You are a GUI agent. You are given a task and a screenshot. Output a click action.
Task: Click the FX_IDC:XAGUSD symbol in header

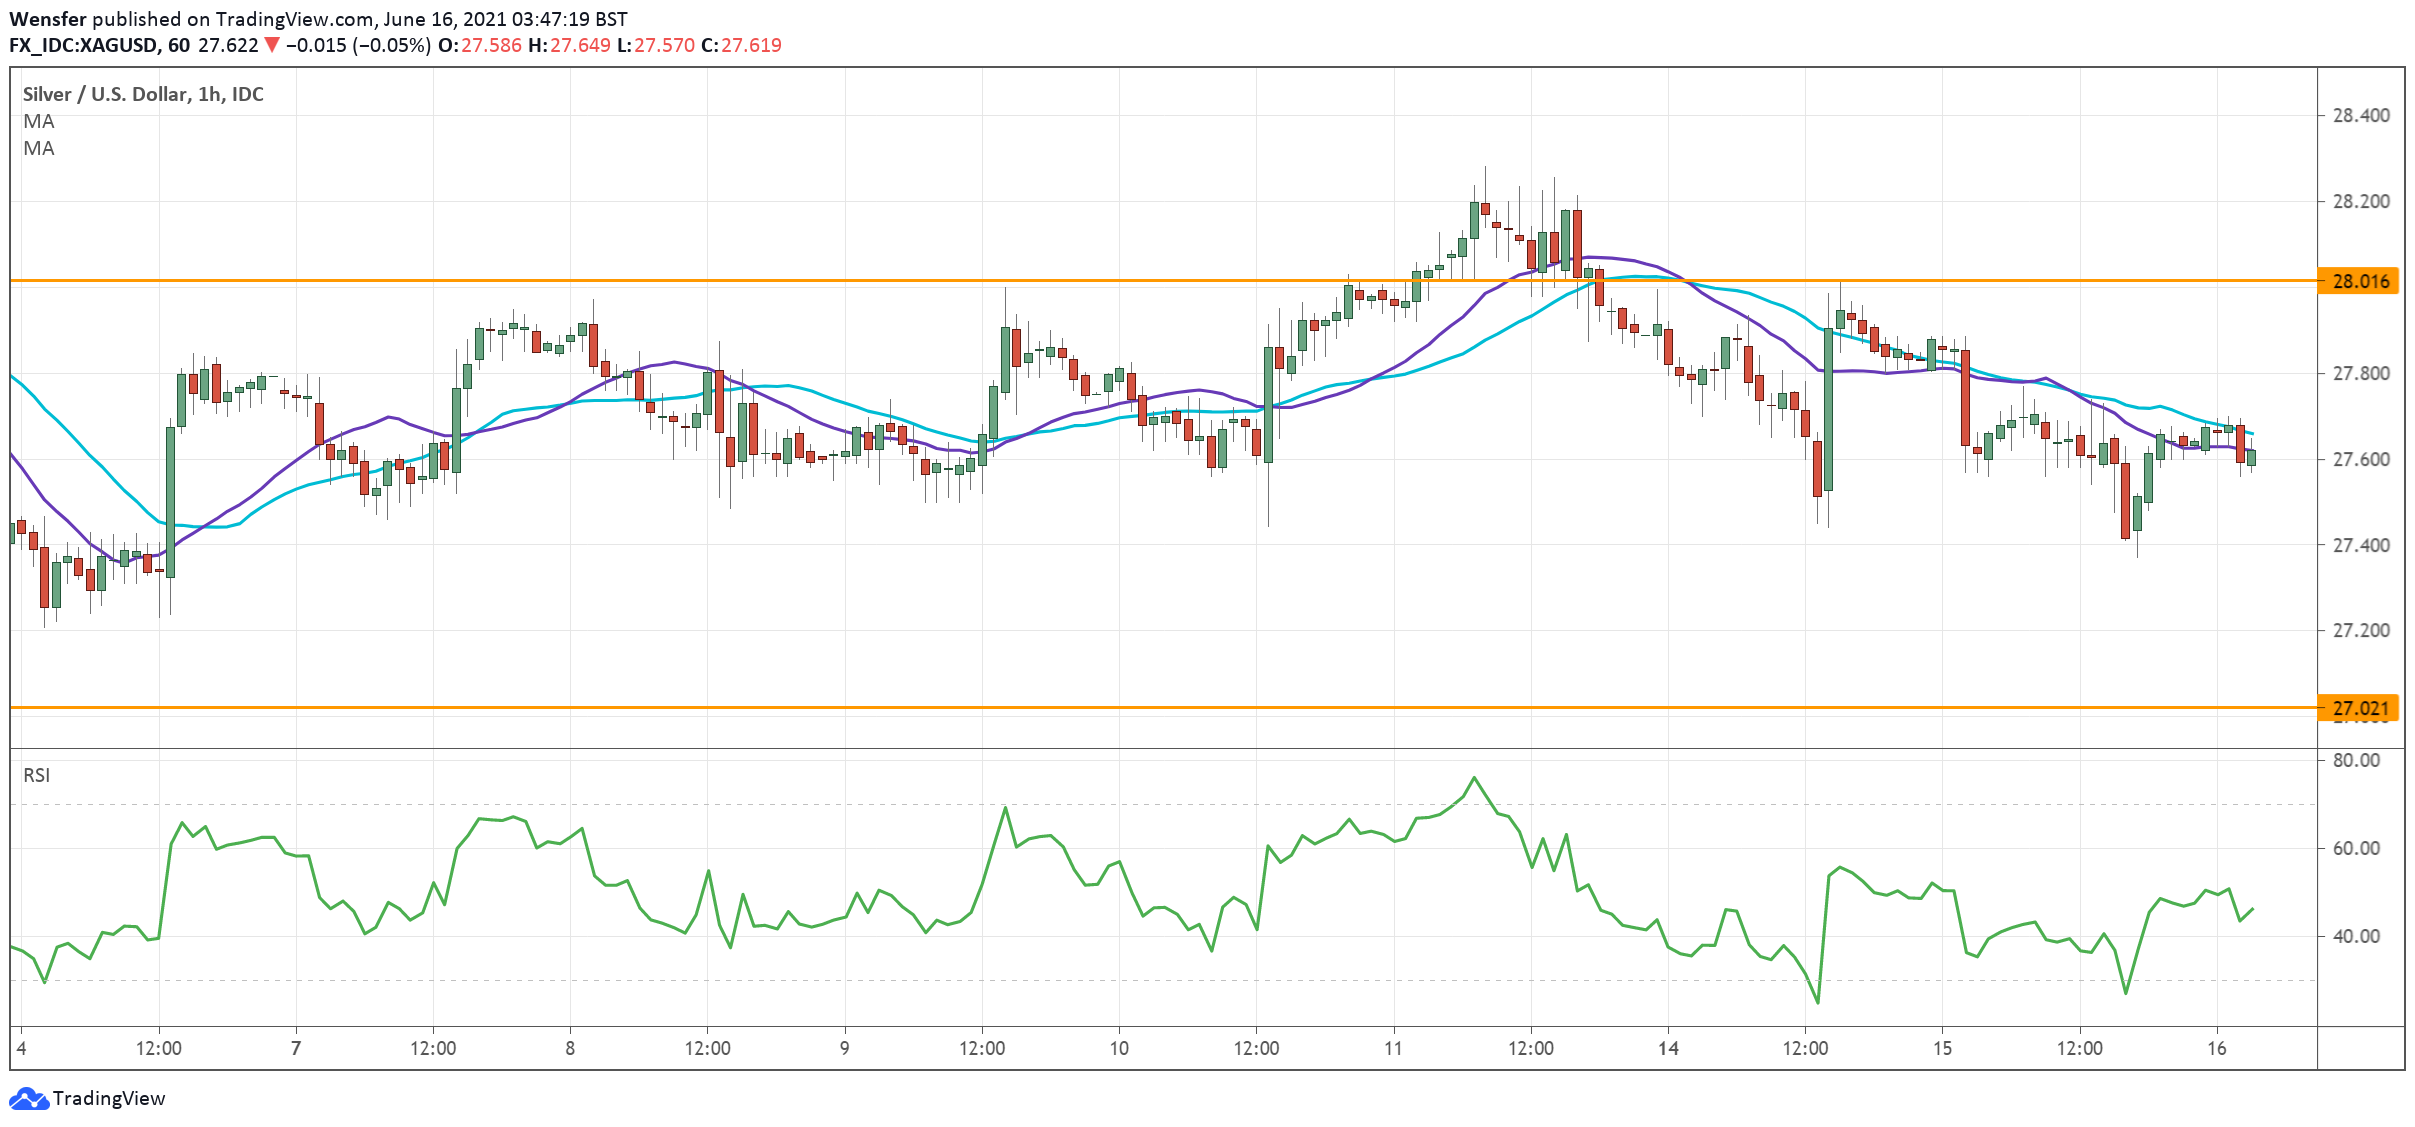click(83, 45)
